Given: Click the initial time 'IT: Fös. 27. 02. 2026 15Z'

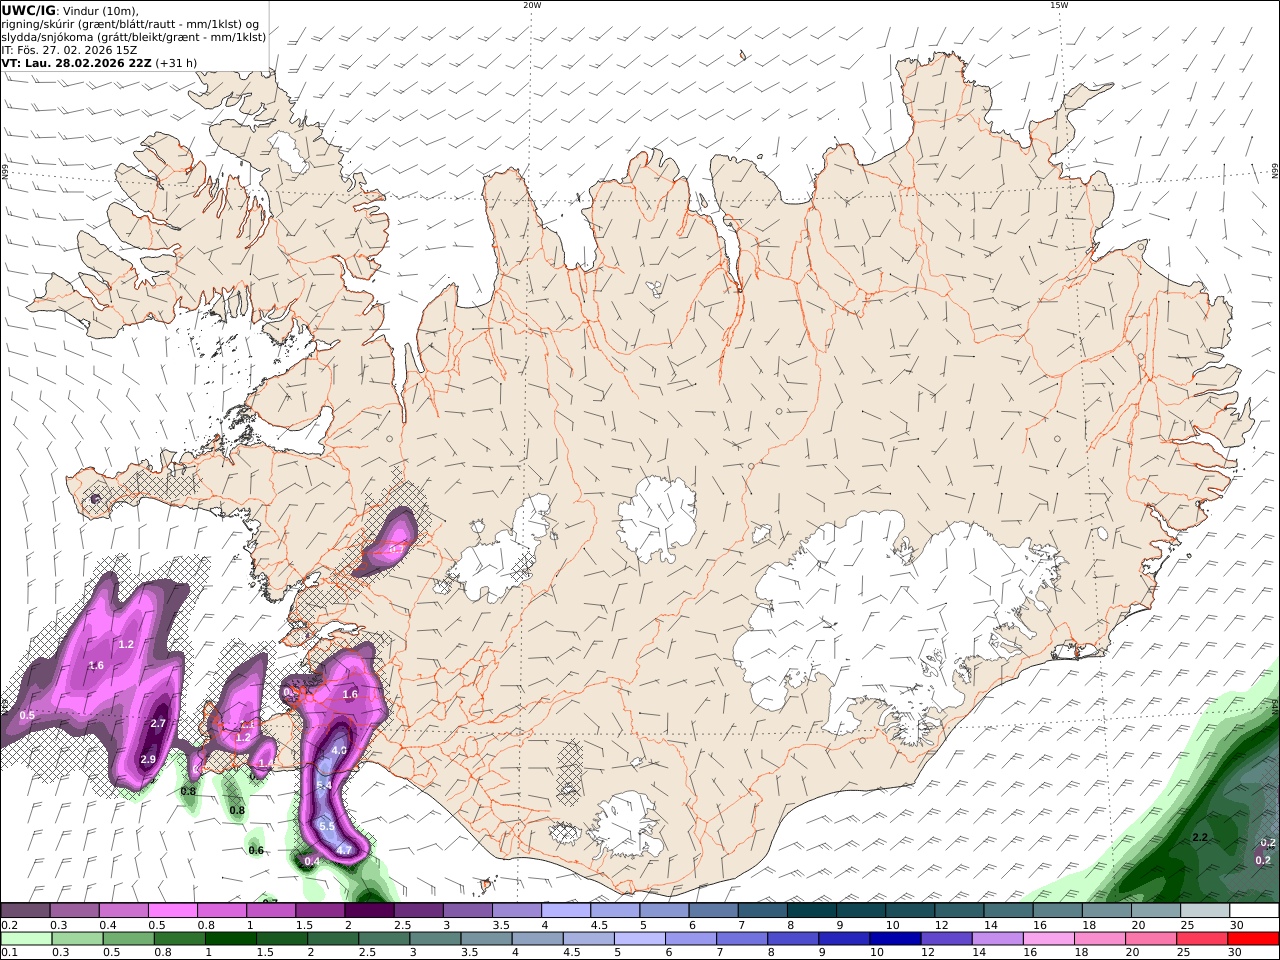Looking at the screenshot, I should click(x=69, y=49).
